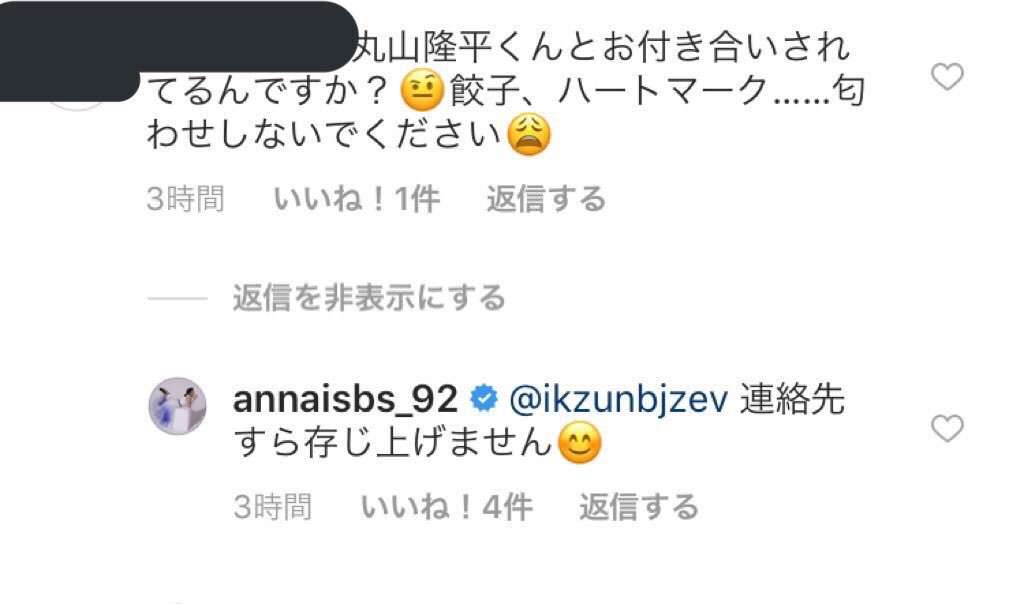Viewport: 1024px width, 604px height.
Task: Tap heart icon on annaisbs_92's reply
Action: click(947, 428)
